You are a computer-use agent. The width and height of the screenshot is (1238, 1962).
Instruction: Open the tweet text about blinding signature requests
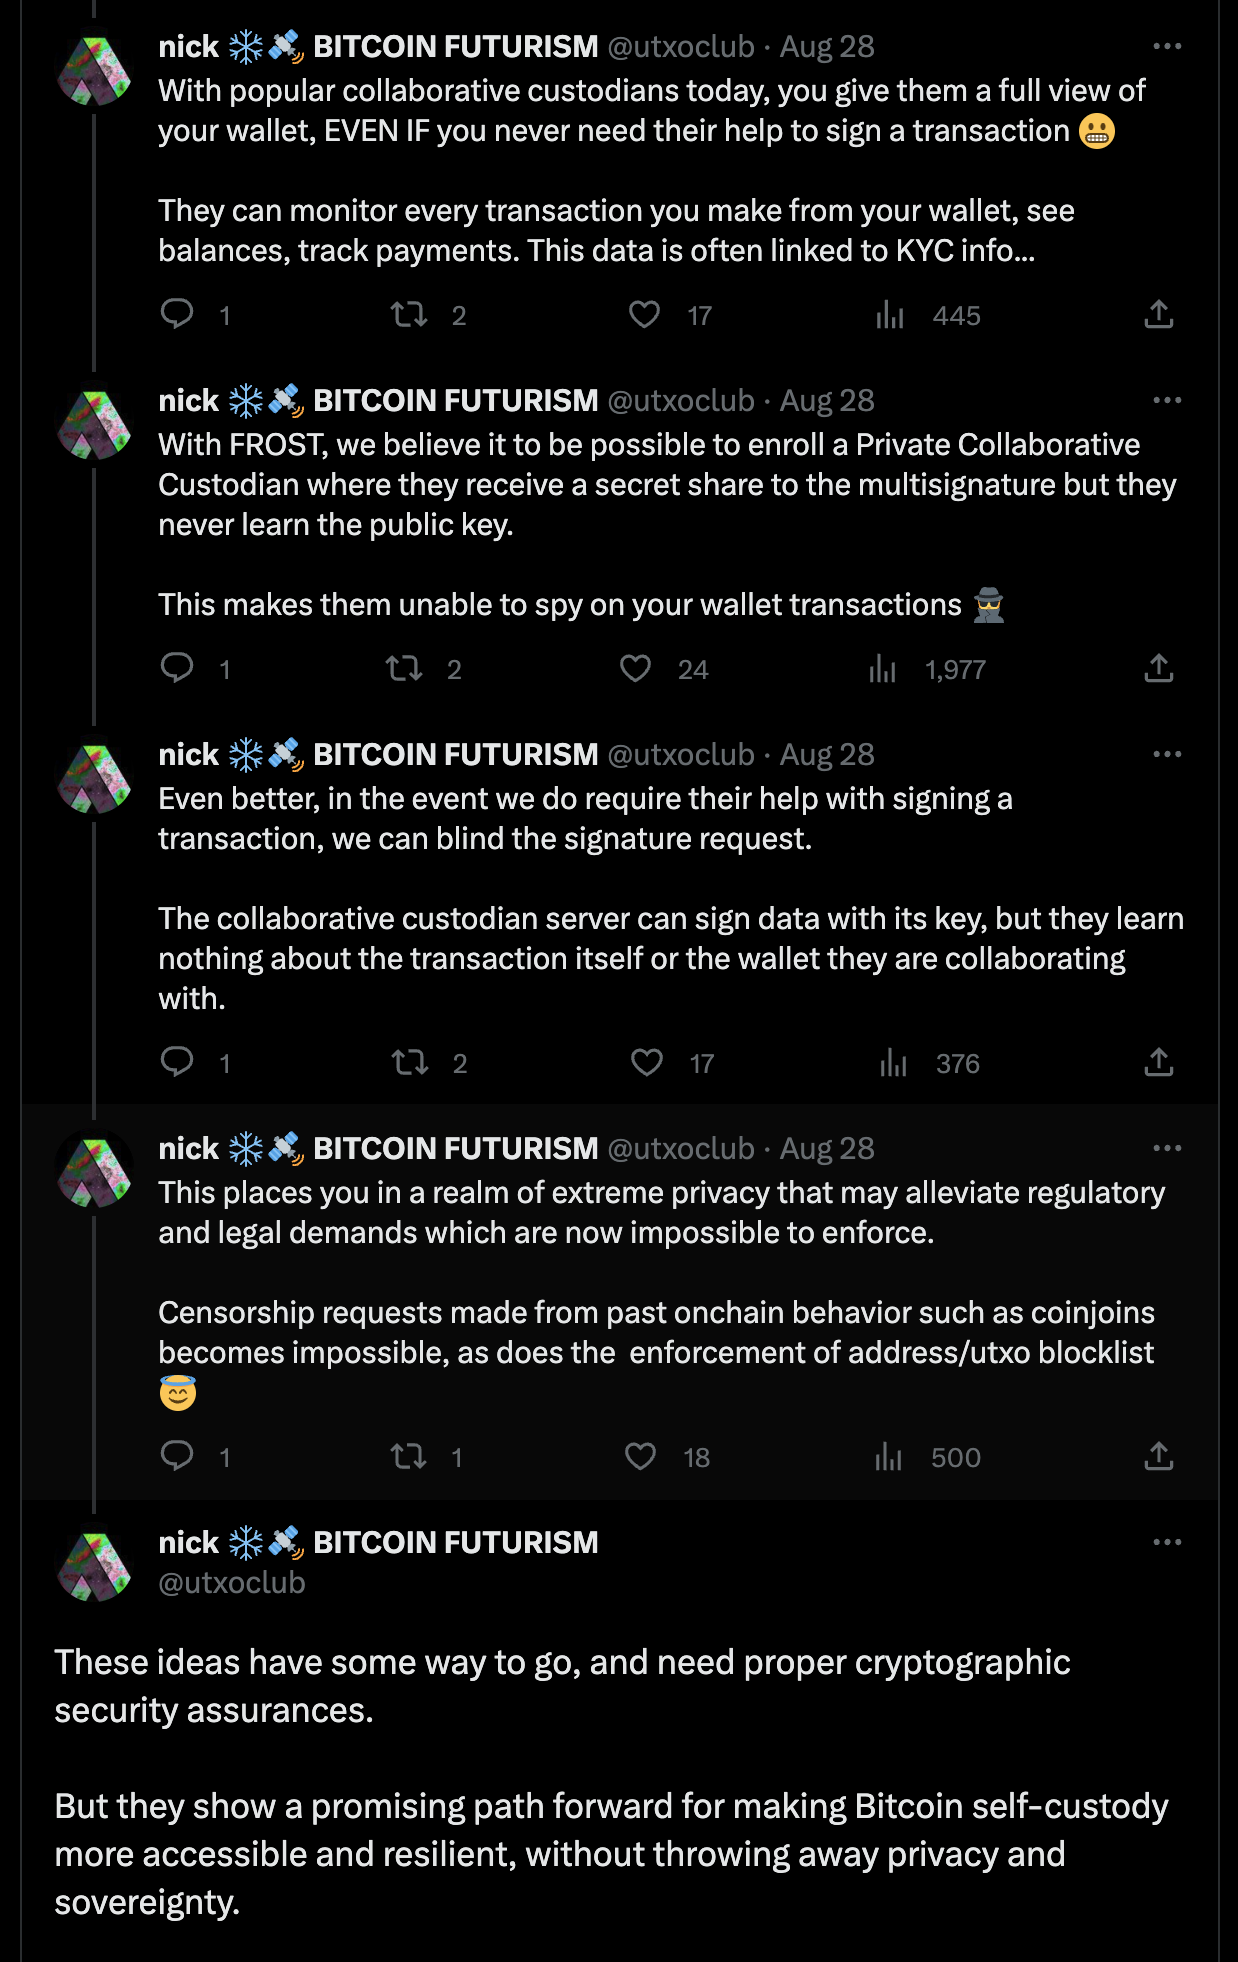pos(585,818)
